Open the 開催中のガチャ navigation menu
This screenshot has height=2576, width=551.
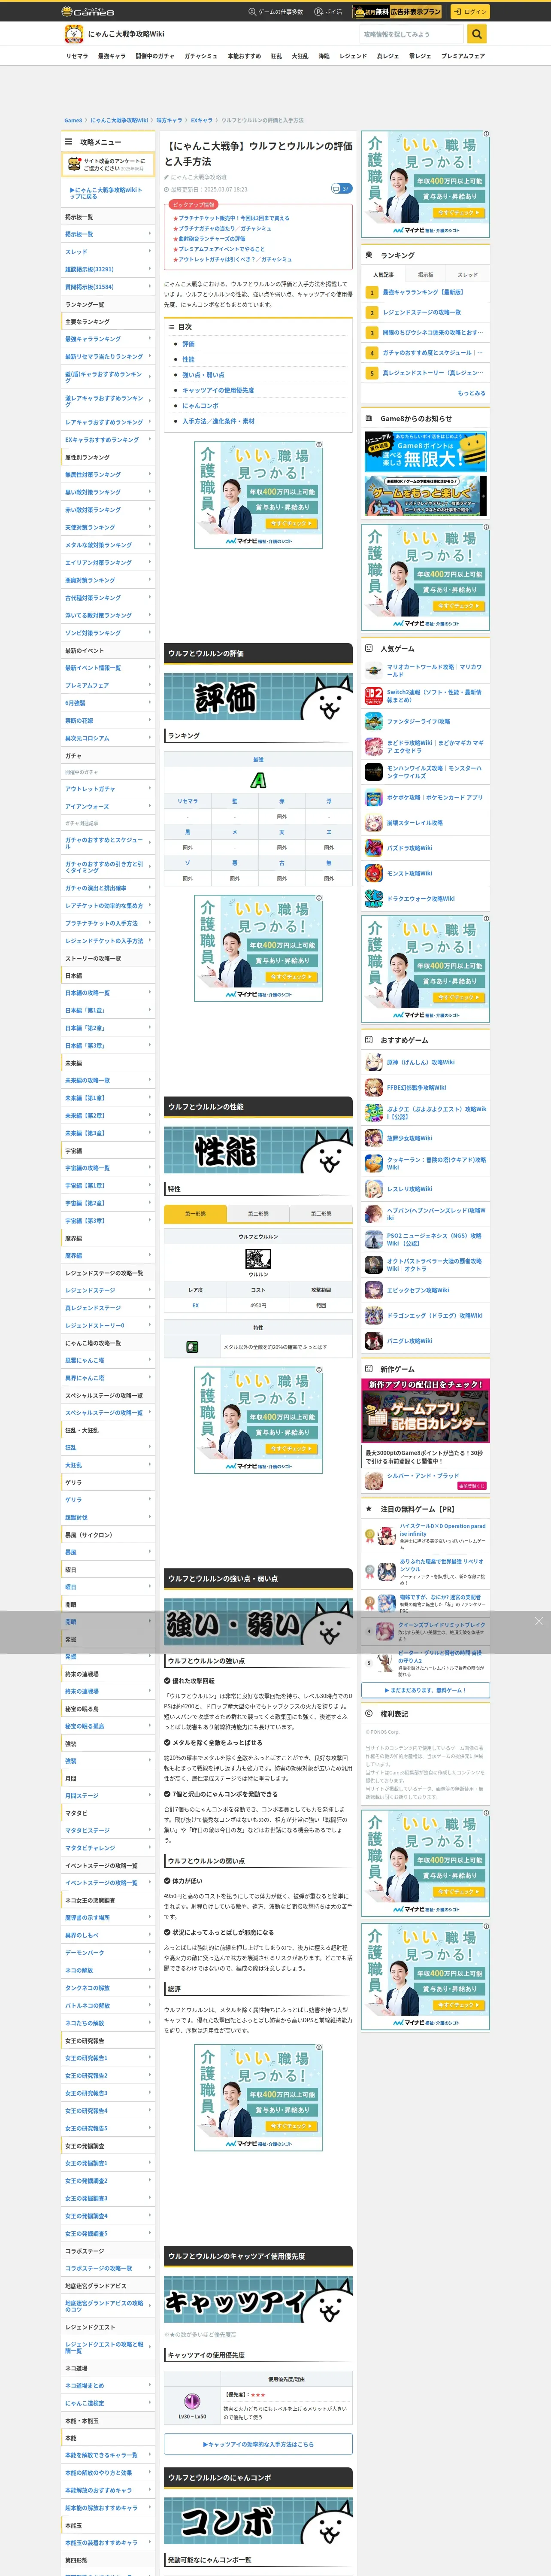pos(154,56)
